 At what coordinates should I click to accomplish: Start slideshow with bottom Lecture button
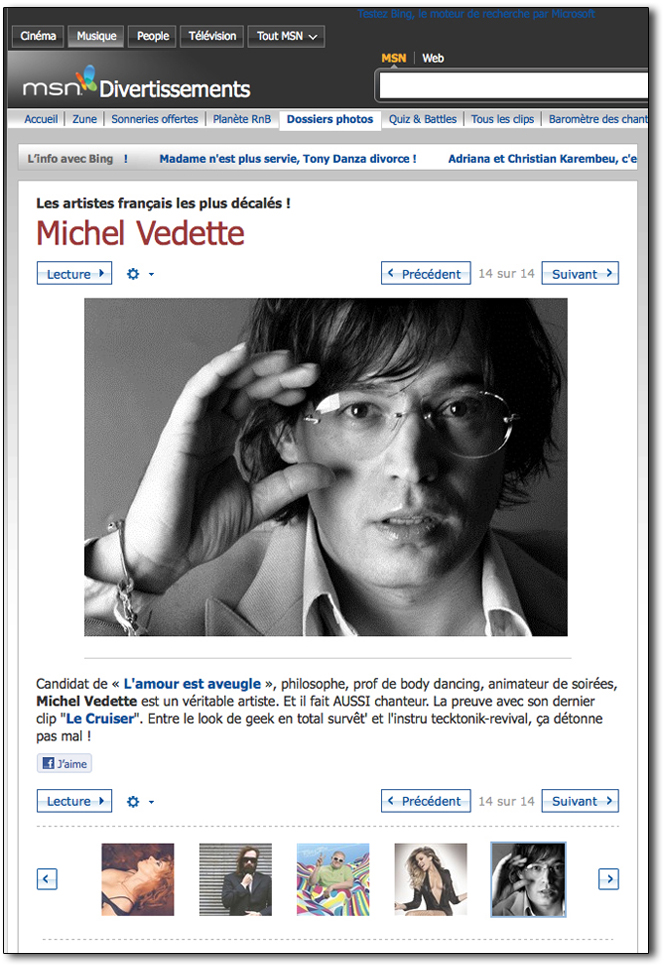(74, 801)
